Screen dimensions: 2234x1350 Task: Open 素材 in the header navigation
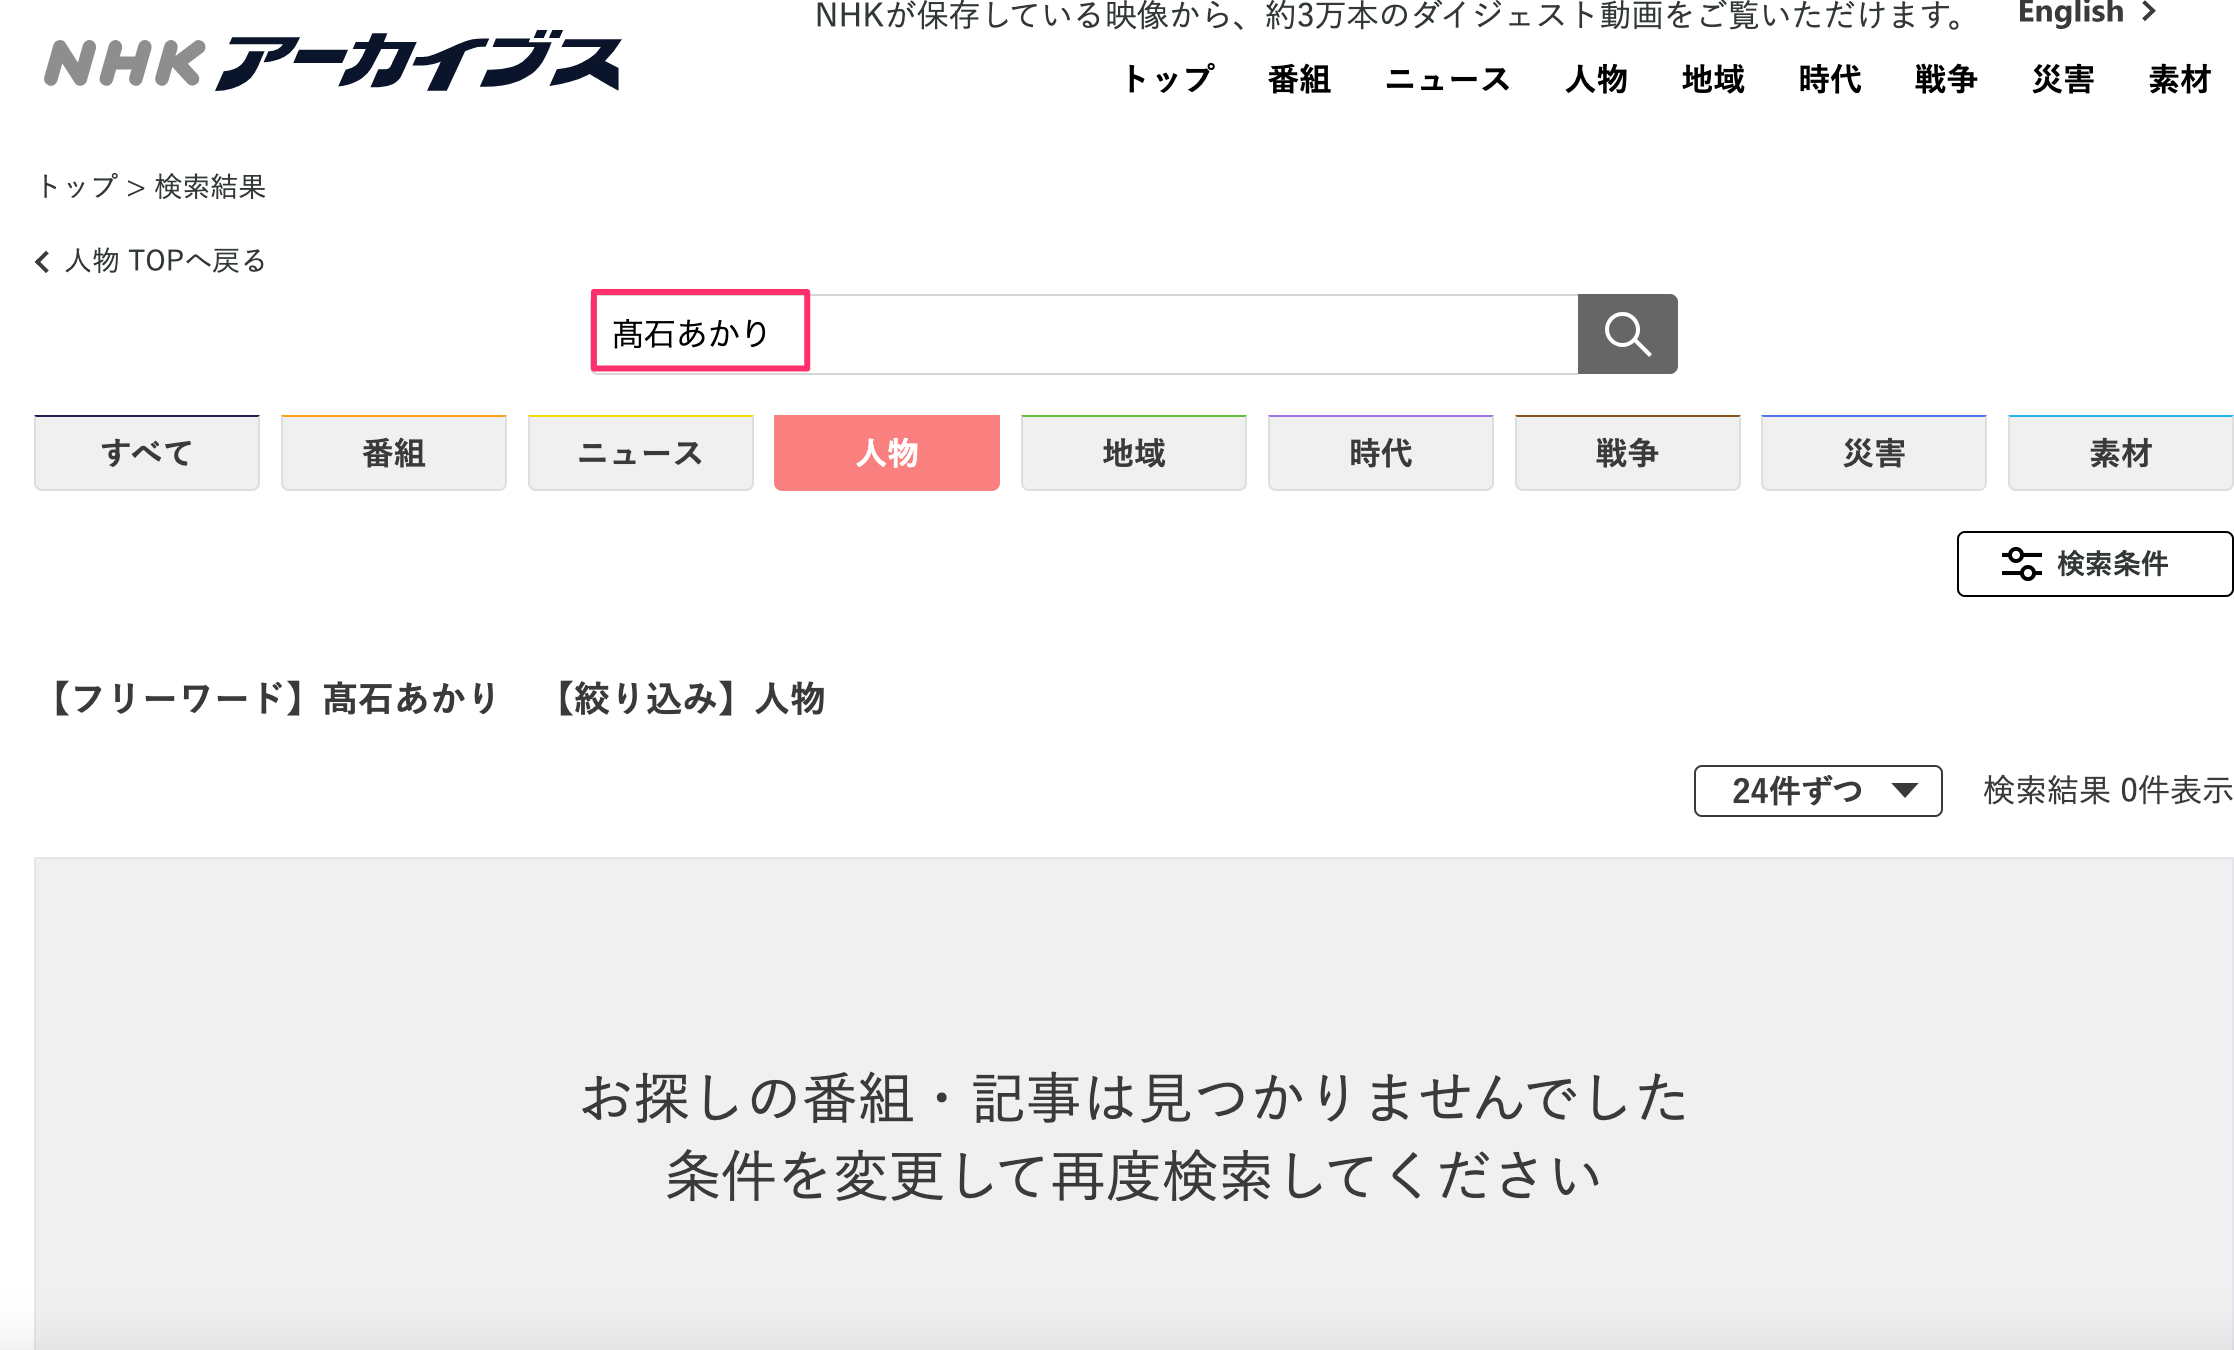click(2180, 79)
